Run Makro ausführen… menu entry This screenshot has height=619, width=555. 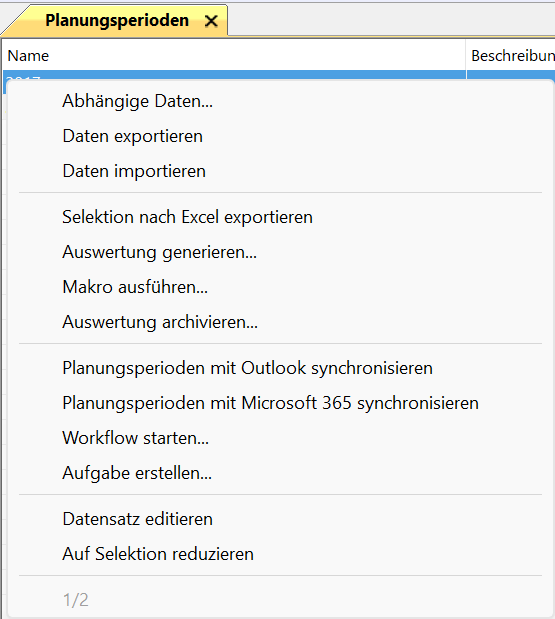click(x=135, y=287)
